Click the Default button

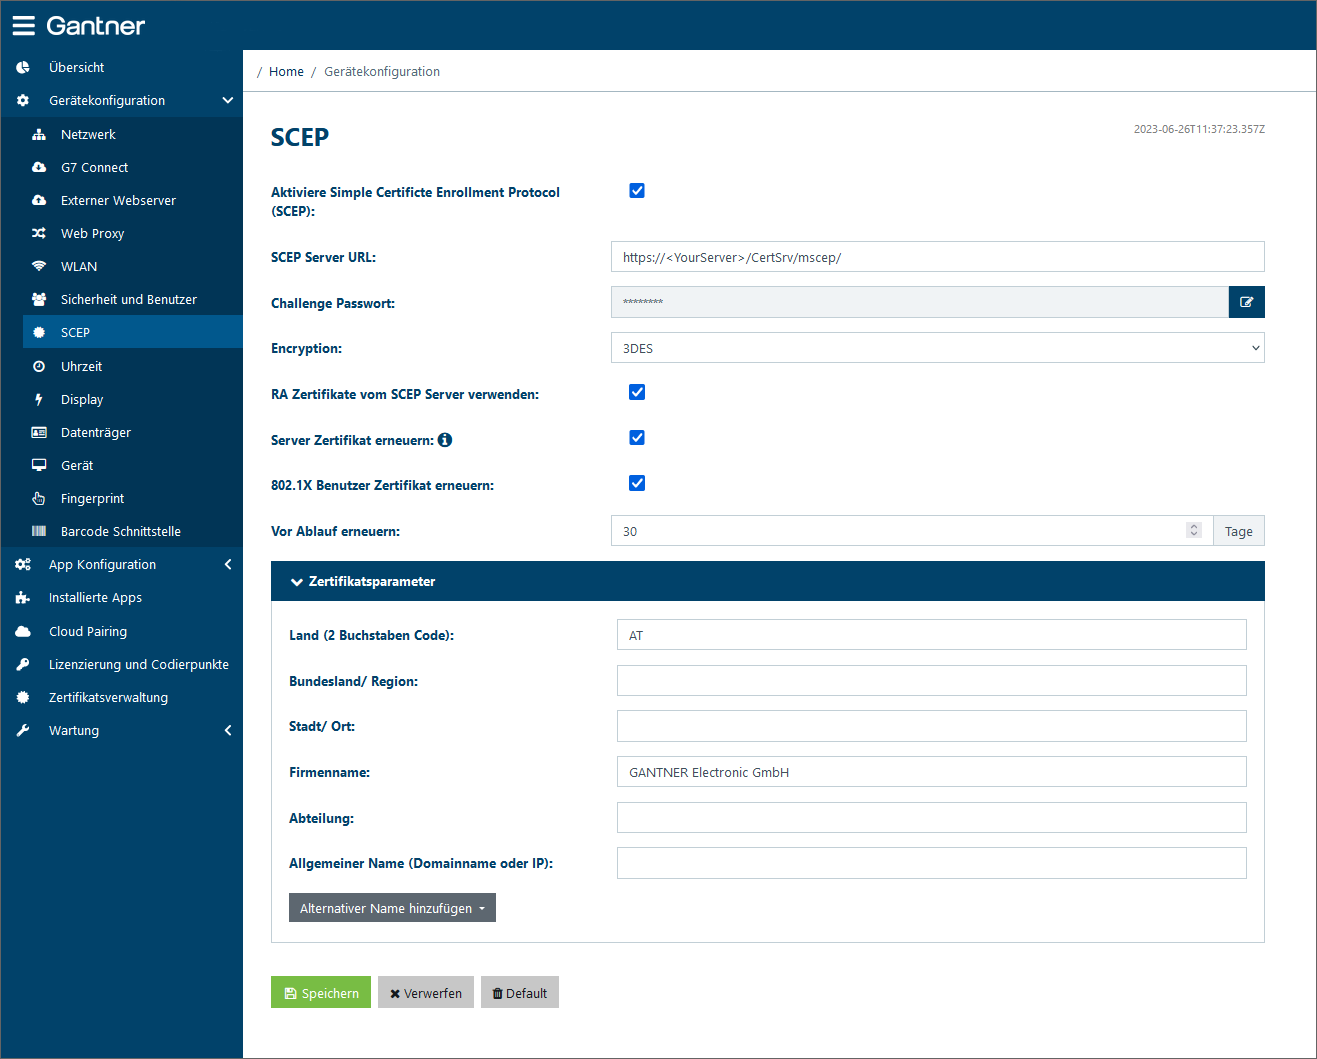coord(520,992)
